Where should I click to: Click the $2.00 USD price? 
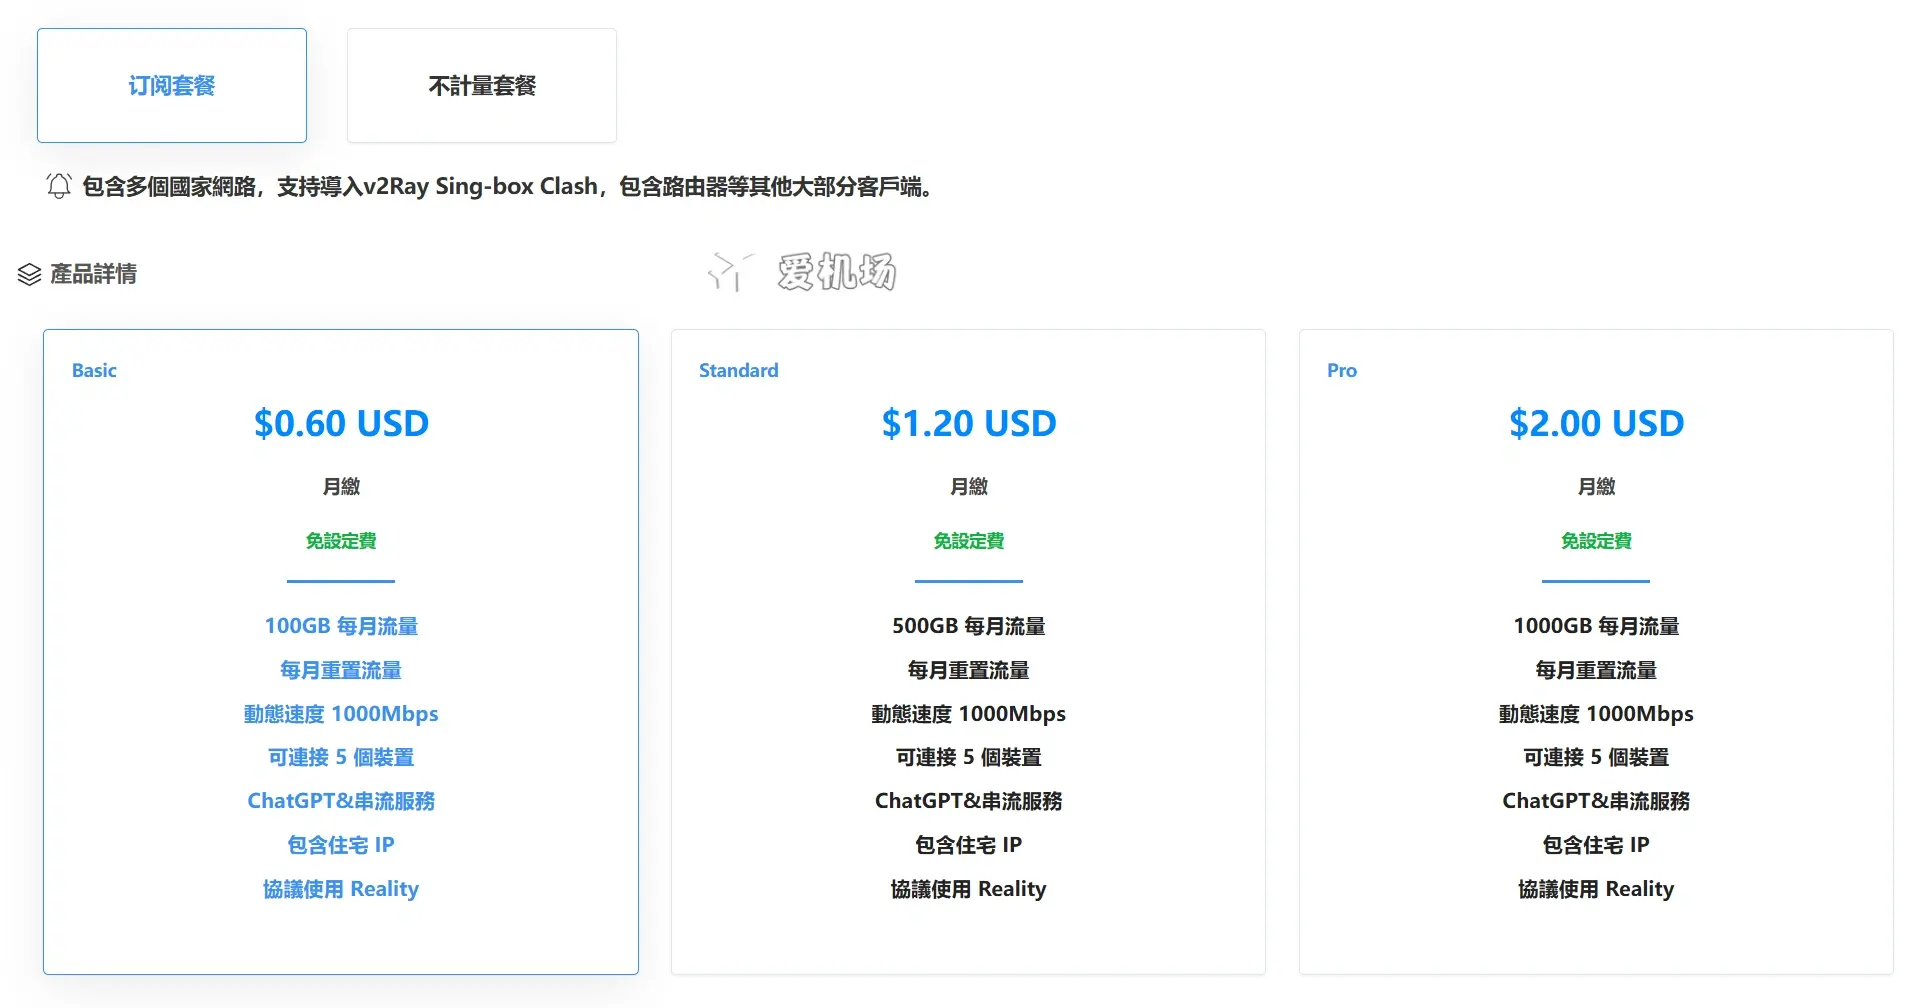click(1596, 424)
